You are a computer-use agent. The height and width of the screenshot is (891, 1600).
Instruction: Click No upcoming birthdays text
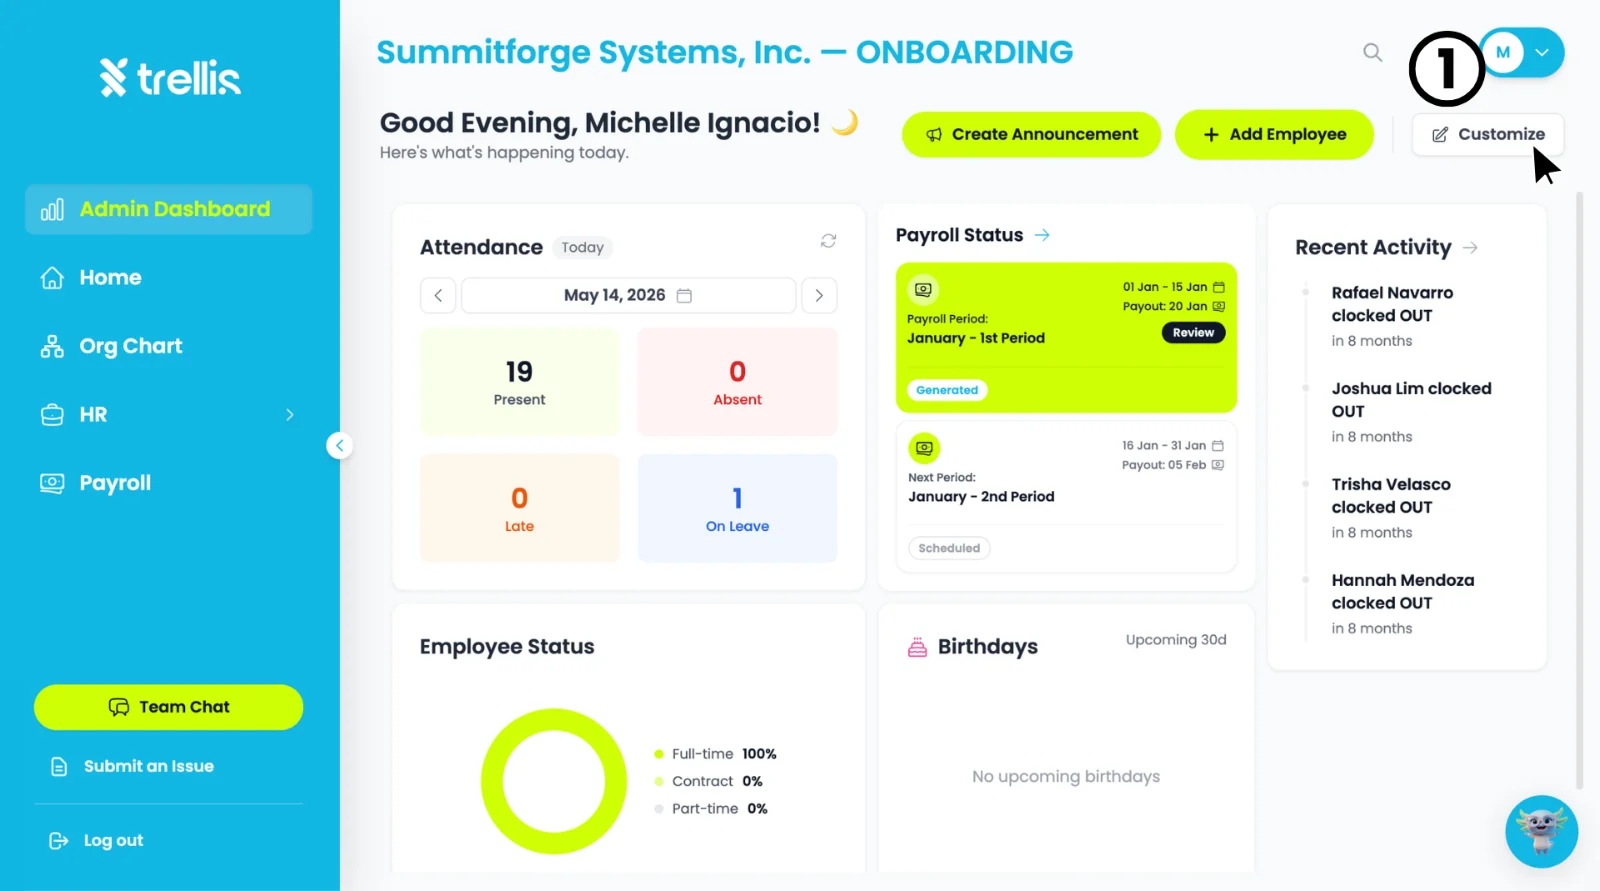tap(1066, 776)
